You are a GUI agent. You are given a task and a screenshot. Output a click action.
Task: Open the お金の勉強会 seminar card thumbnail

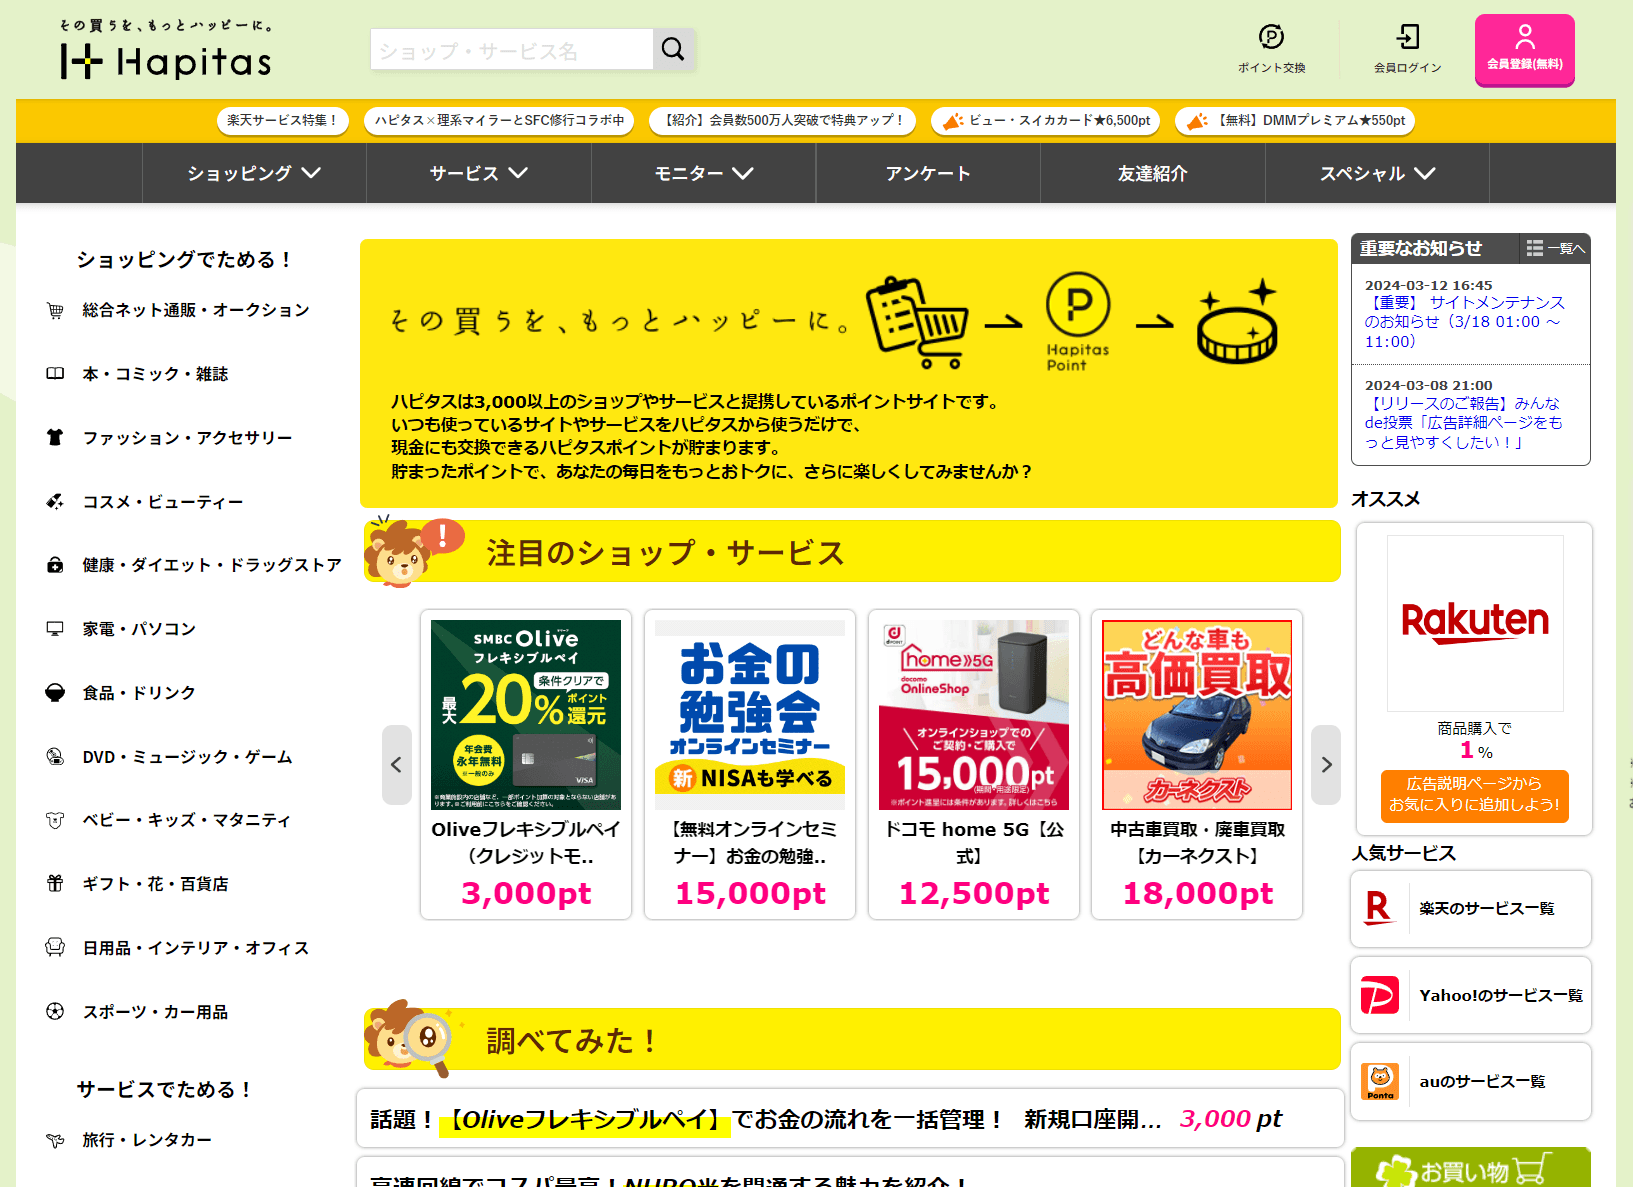pyautogui.click(x=750, y=715)
